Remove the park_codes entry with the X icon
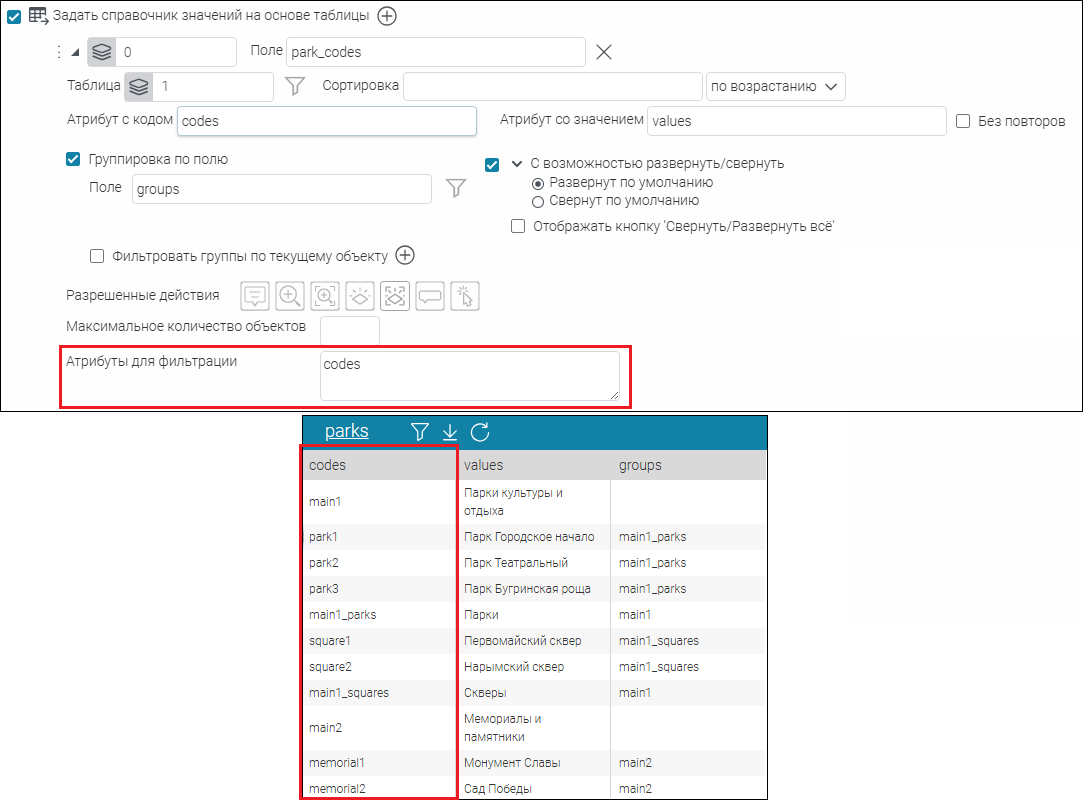Image resolution: width=1083 pixels, height=800 pixels. [x=604, y=52]
